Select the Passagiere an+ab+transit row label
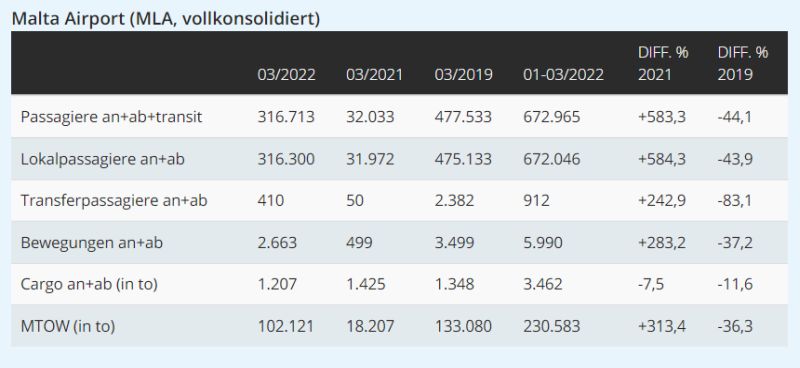Screen dimensions: 800x368 [112, 117]
